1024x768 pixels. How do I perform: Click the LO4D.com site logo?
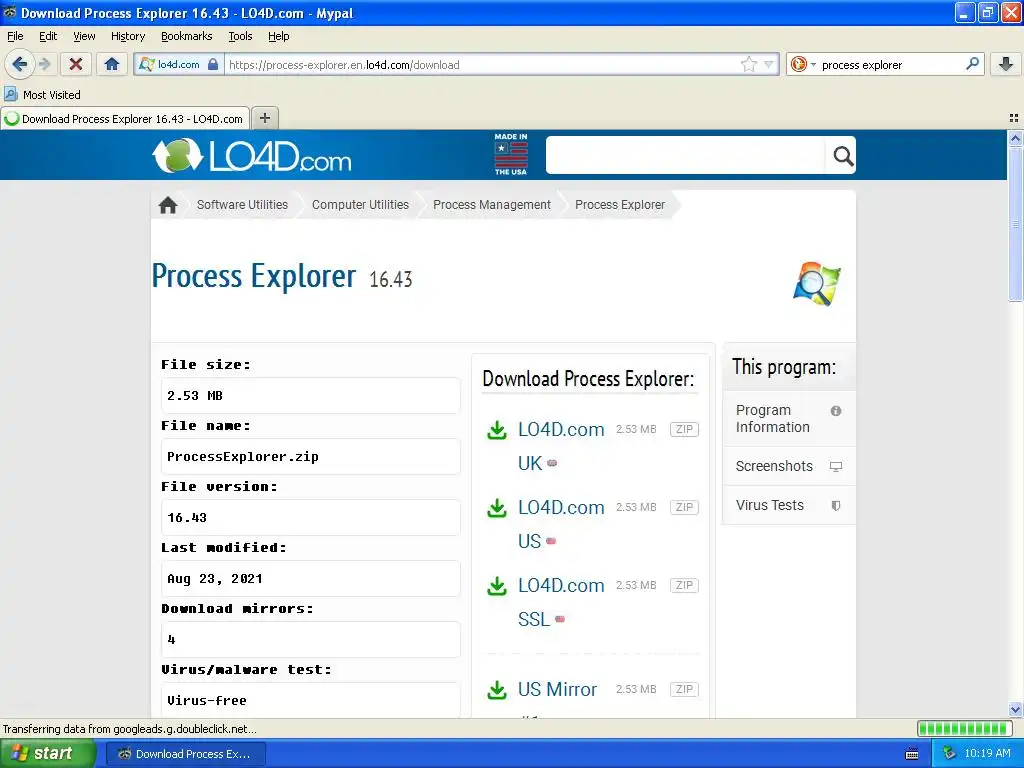click(252, 155)
